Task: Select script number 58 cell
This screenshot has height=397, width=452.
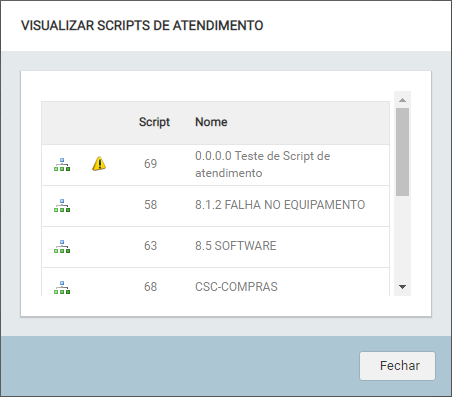Action: 150,205
